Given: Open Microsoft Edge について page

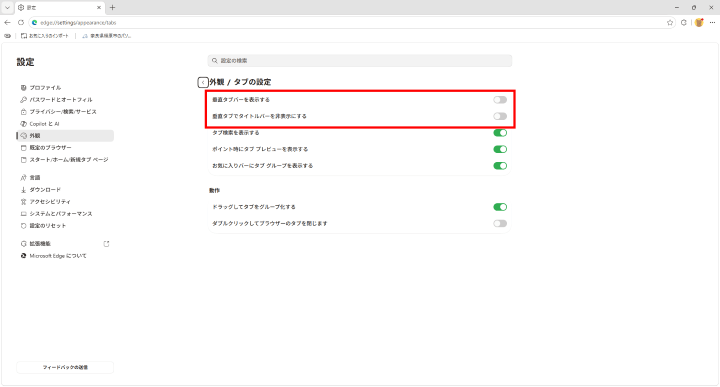Looking at the screenshot, I should click(65, 256).
